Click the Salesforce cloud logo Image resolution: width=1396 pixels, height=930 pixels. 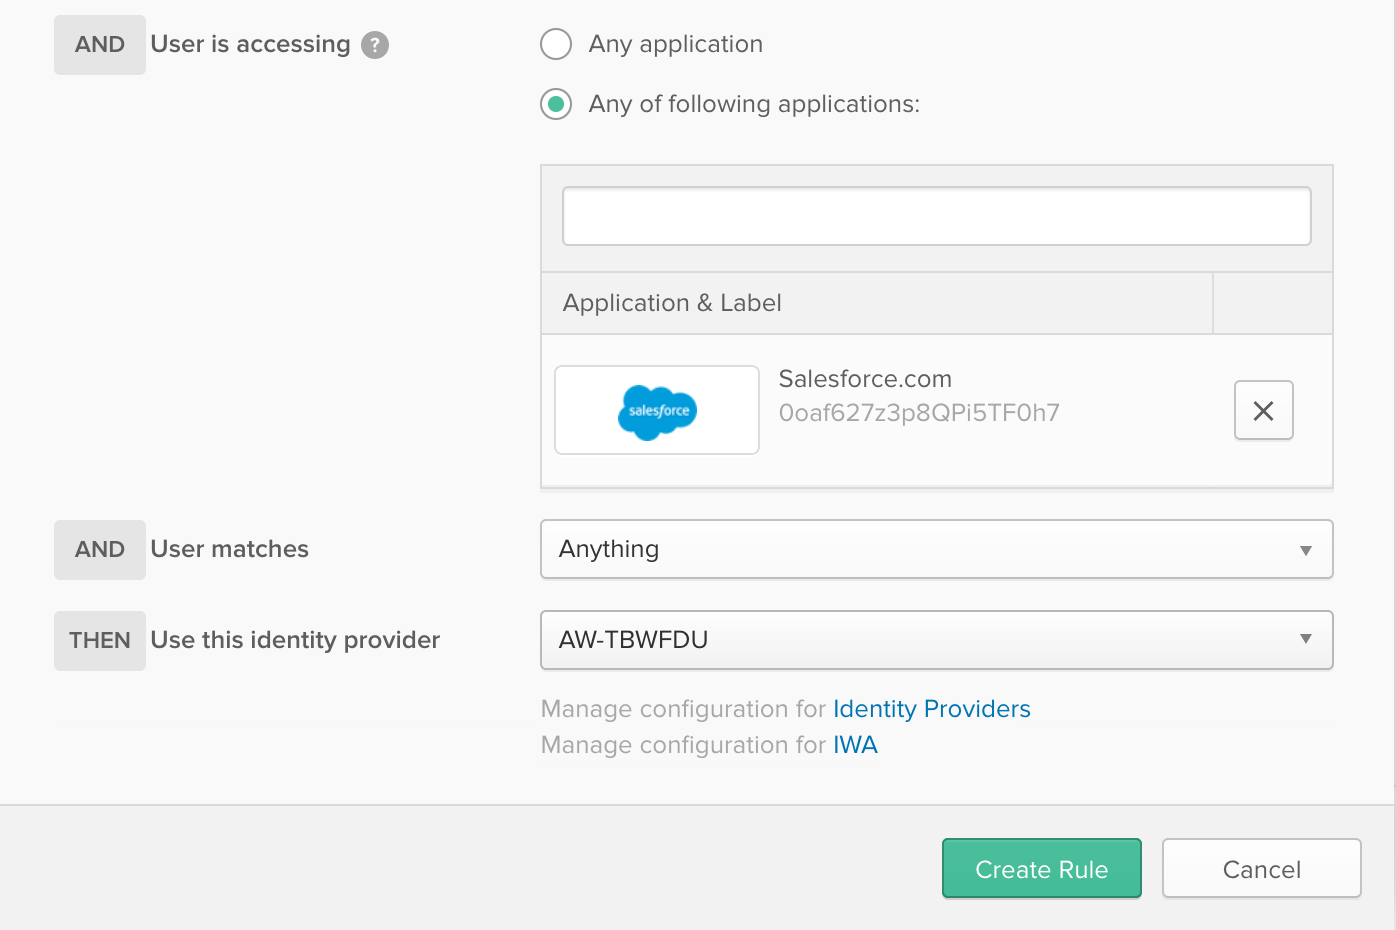[657, 411]
